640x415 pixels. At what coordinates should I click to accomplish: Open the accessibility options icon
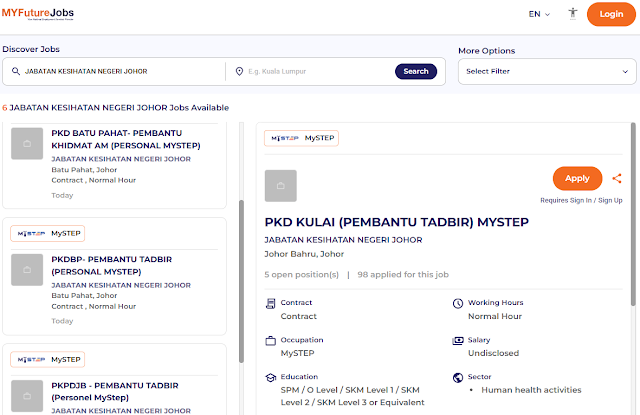pyautogui.click(x=573, y=14)
